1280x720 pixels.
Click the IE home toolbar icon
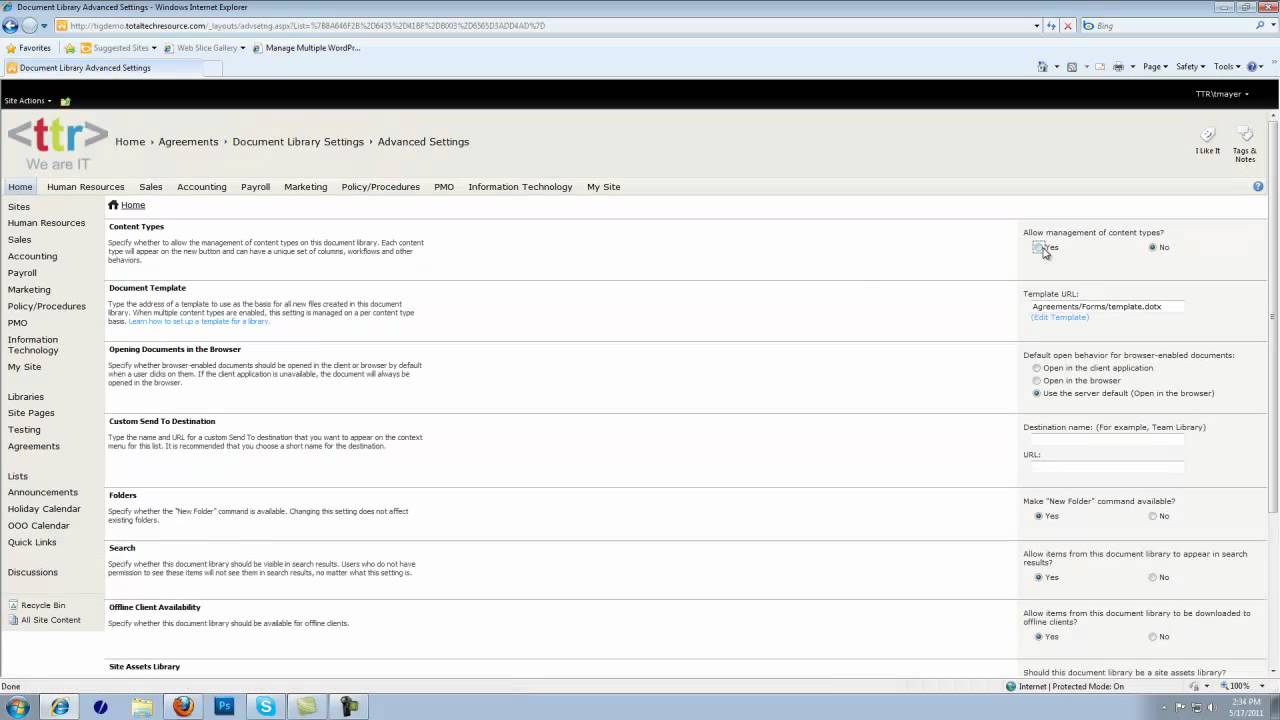[x=1043, y=67]
